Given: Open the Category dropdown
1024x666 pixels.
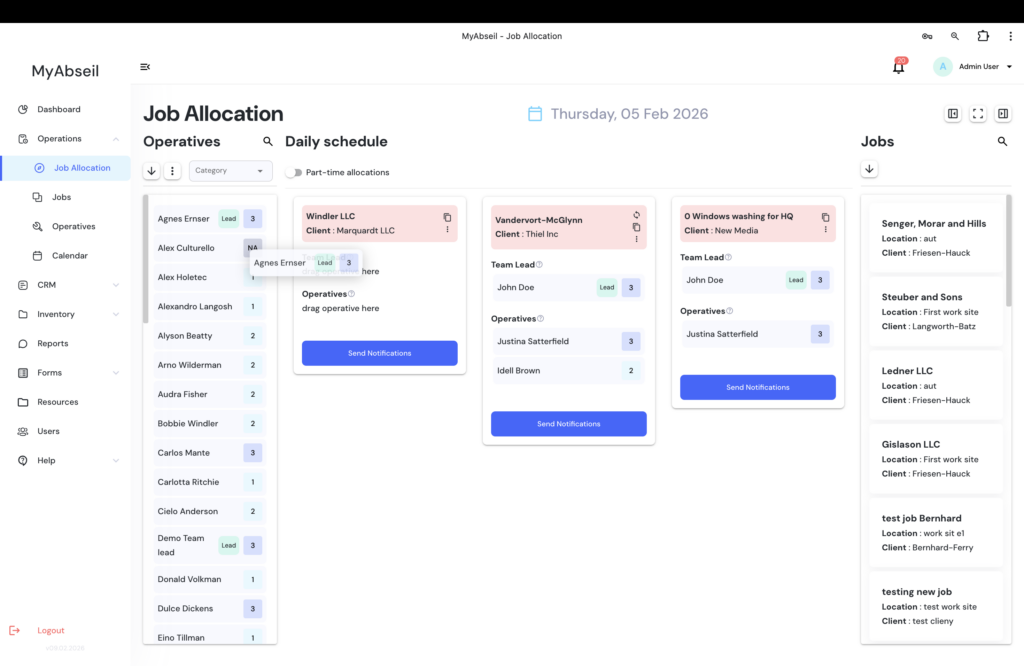Looking at the screenshot, I should 231,171.
